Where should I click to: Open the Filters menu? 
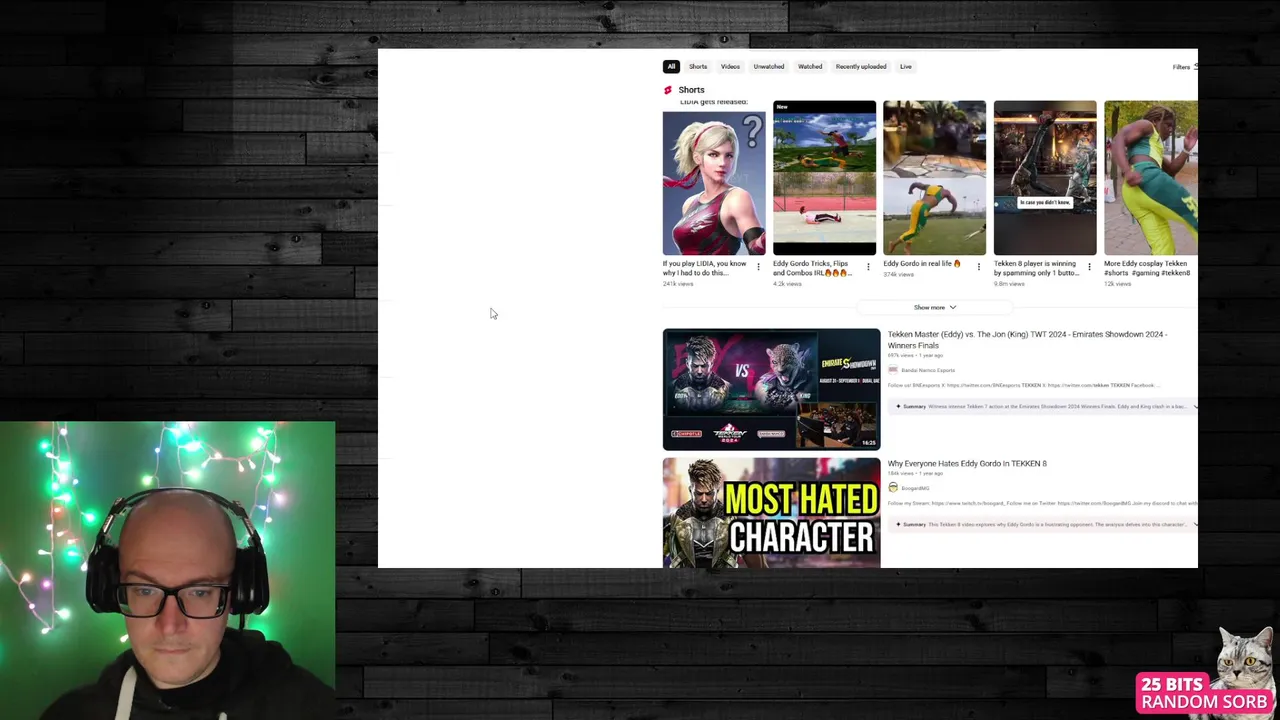coord(1184,67)
